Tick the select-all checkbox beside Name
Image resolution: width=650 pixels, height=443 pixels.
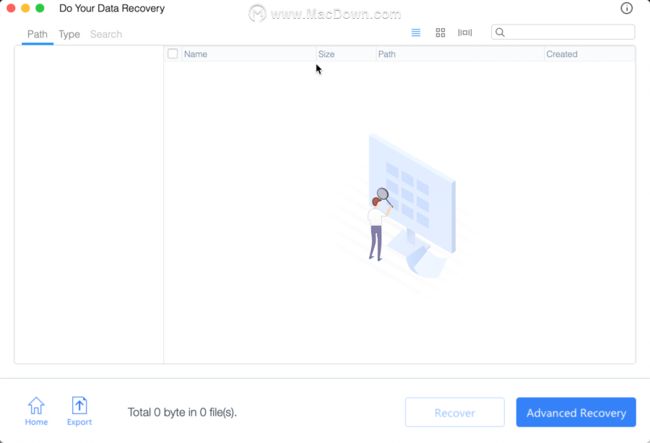click(173, 53)
